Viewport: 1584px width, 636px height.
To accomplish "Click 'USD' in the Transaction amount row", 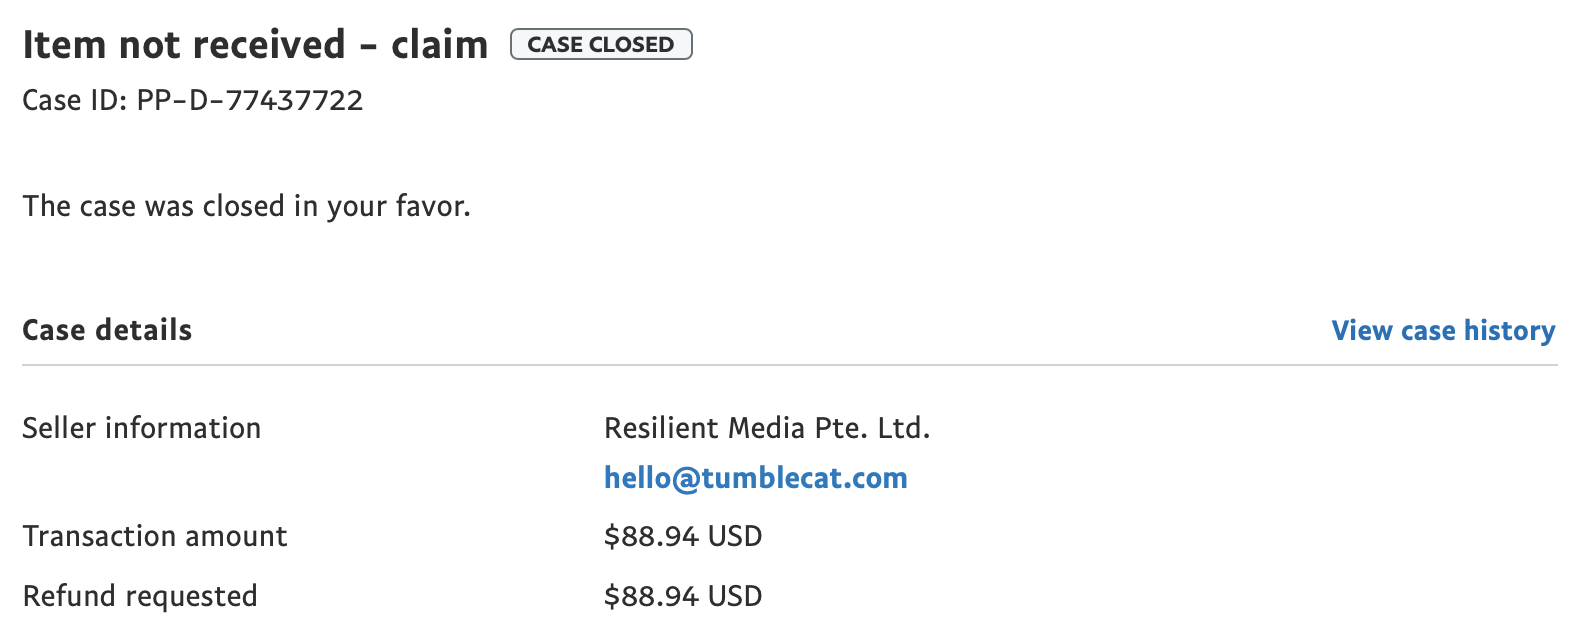I will click(x=735, y=536).
